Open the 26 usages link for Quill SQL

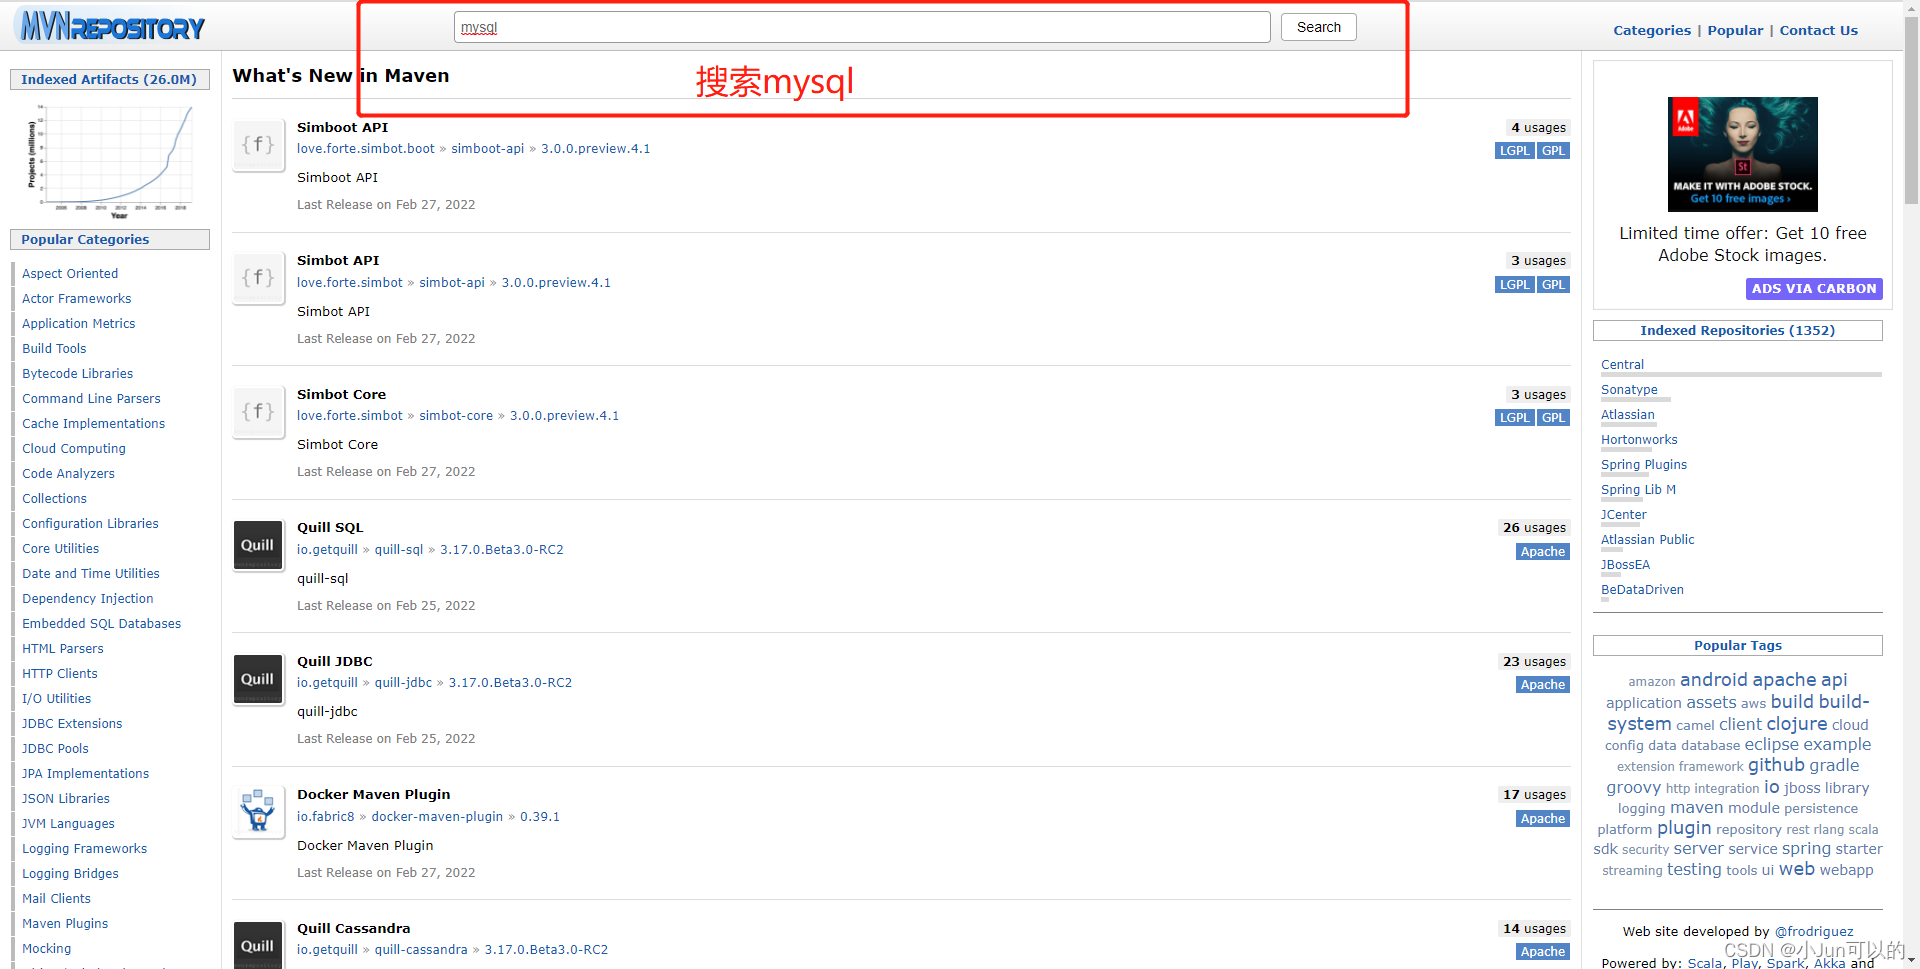click(x=1535, y=527)
